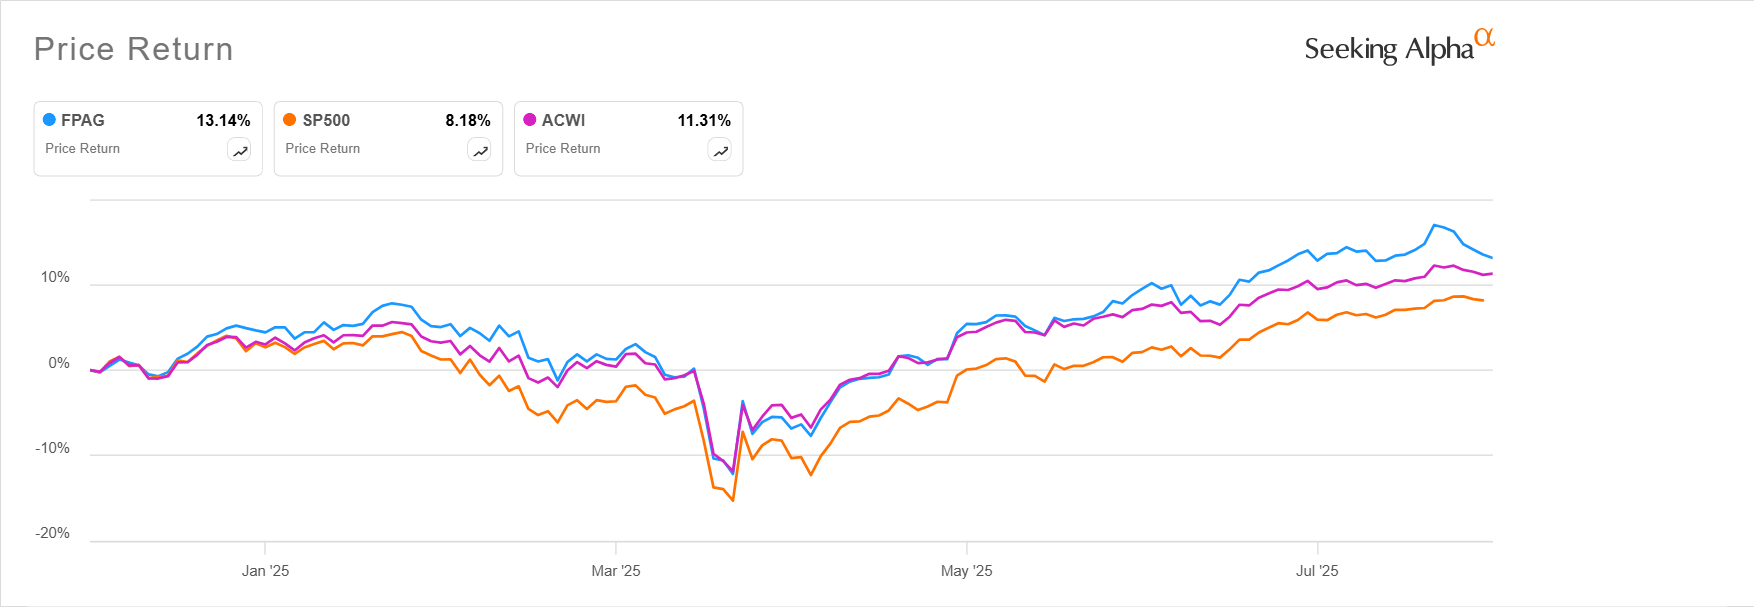Viewport: 1754px width, 607px height.
Task: Click the trend chart icon in ACWI card
Action: click(720, 151)
